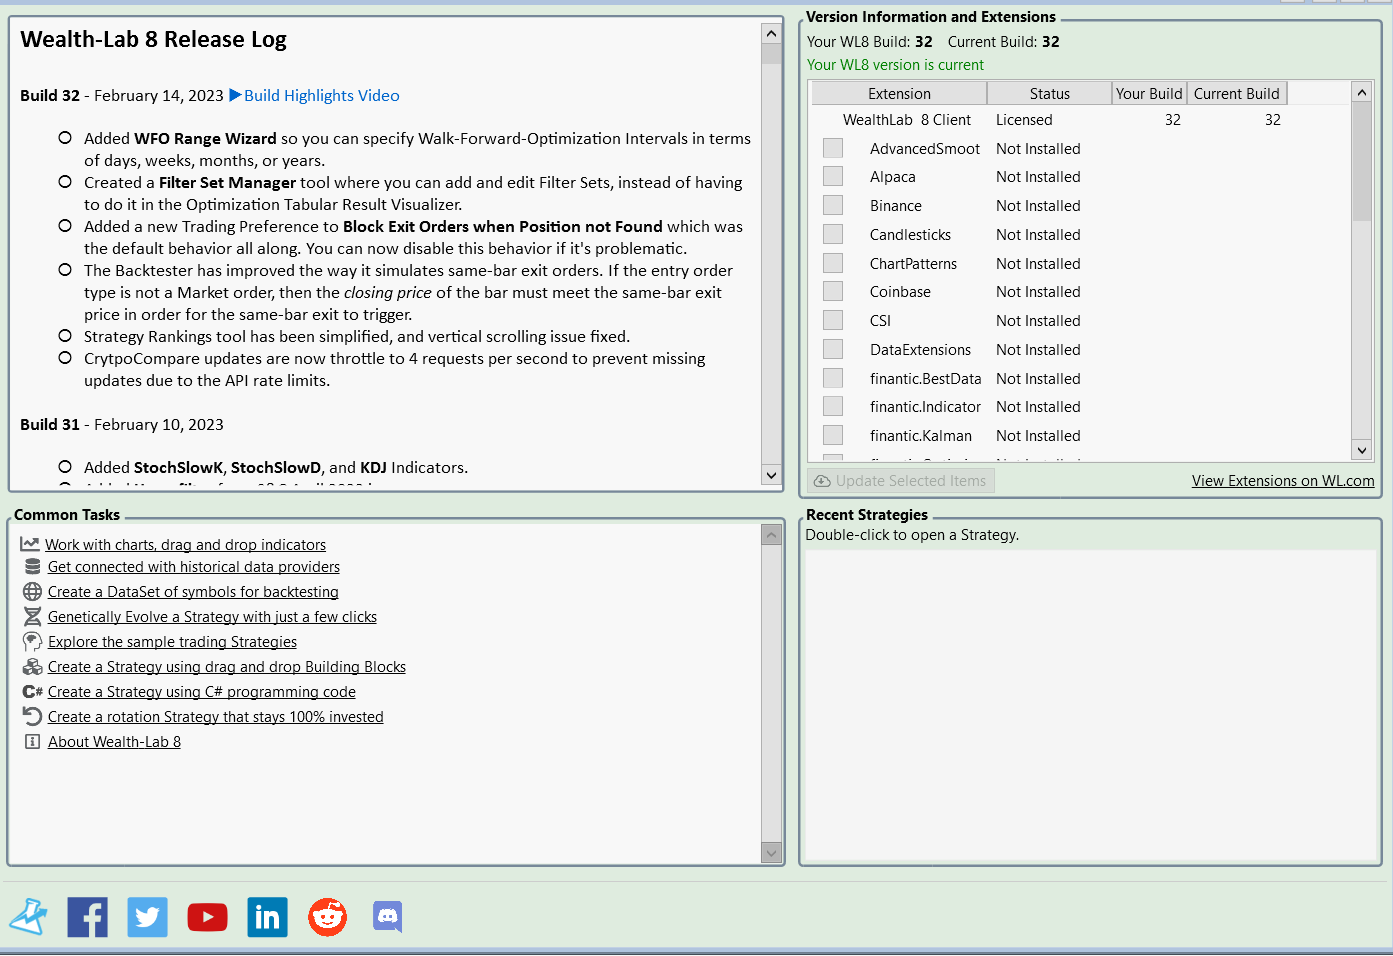Check the CSI extension checkbox
This screenshot has width=1393, height=956.
click(833, 320)
